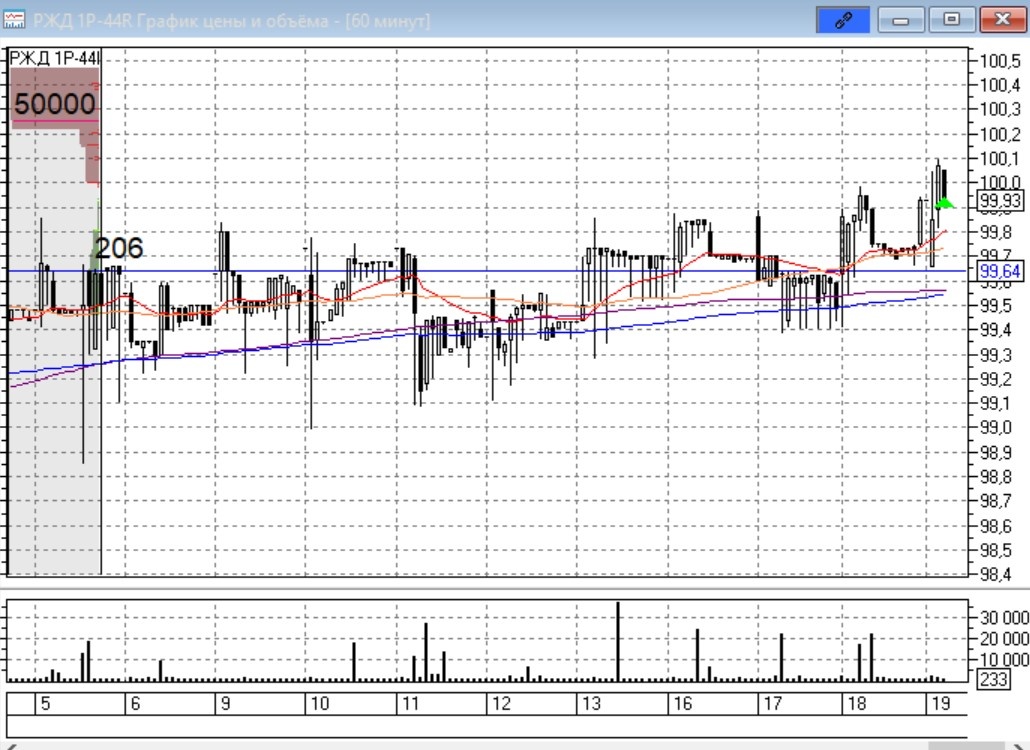Click the 100,5 price scale label
The width and height of the screenshot is (1030, 750).
click(1000, 61)
